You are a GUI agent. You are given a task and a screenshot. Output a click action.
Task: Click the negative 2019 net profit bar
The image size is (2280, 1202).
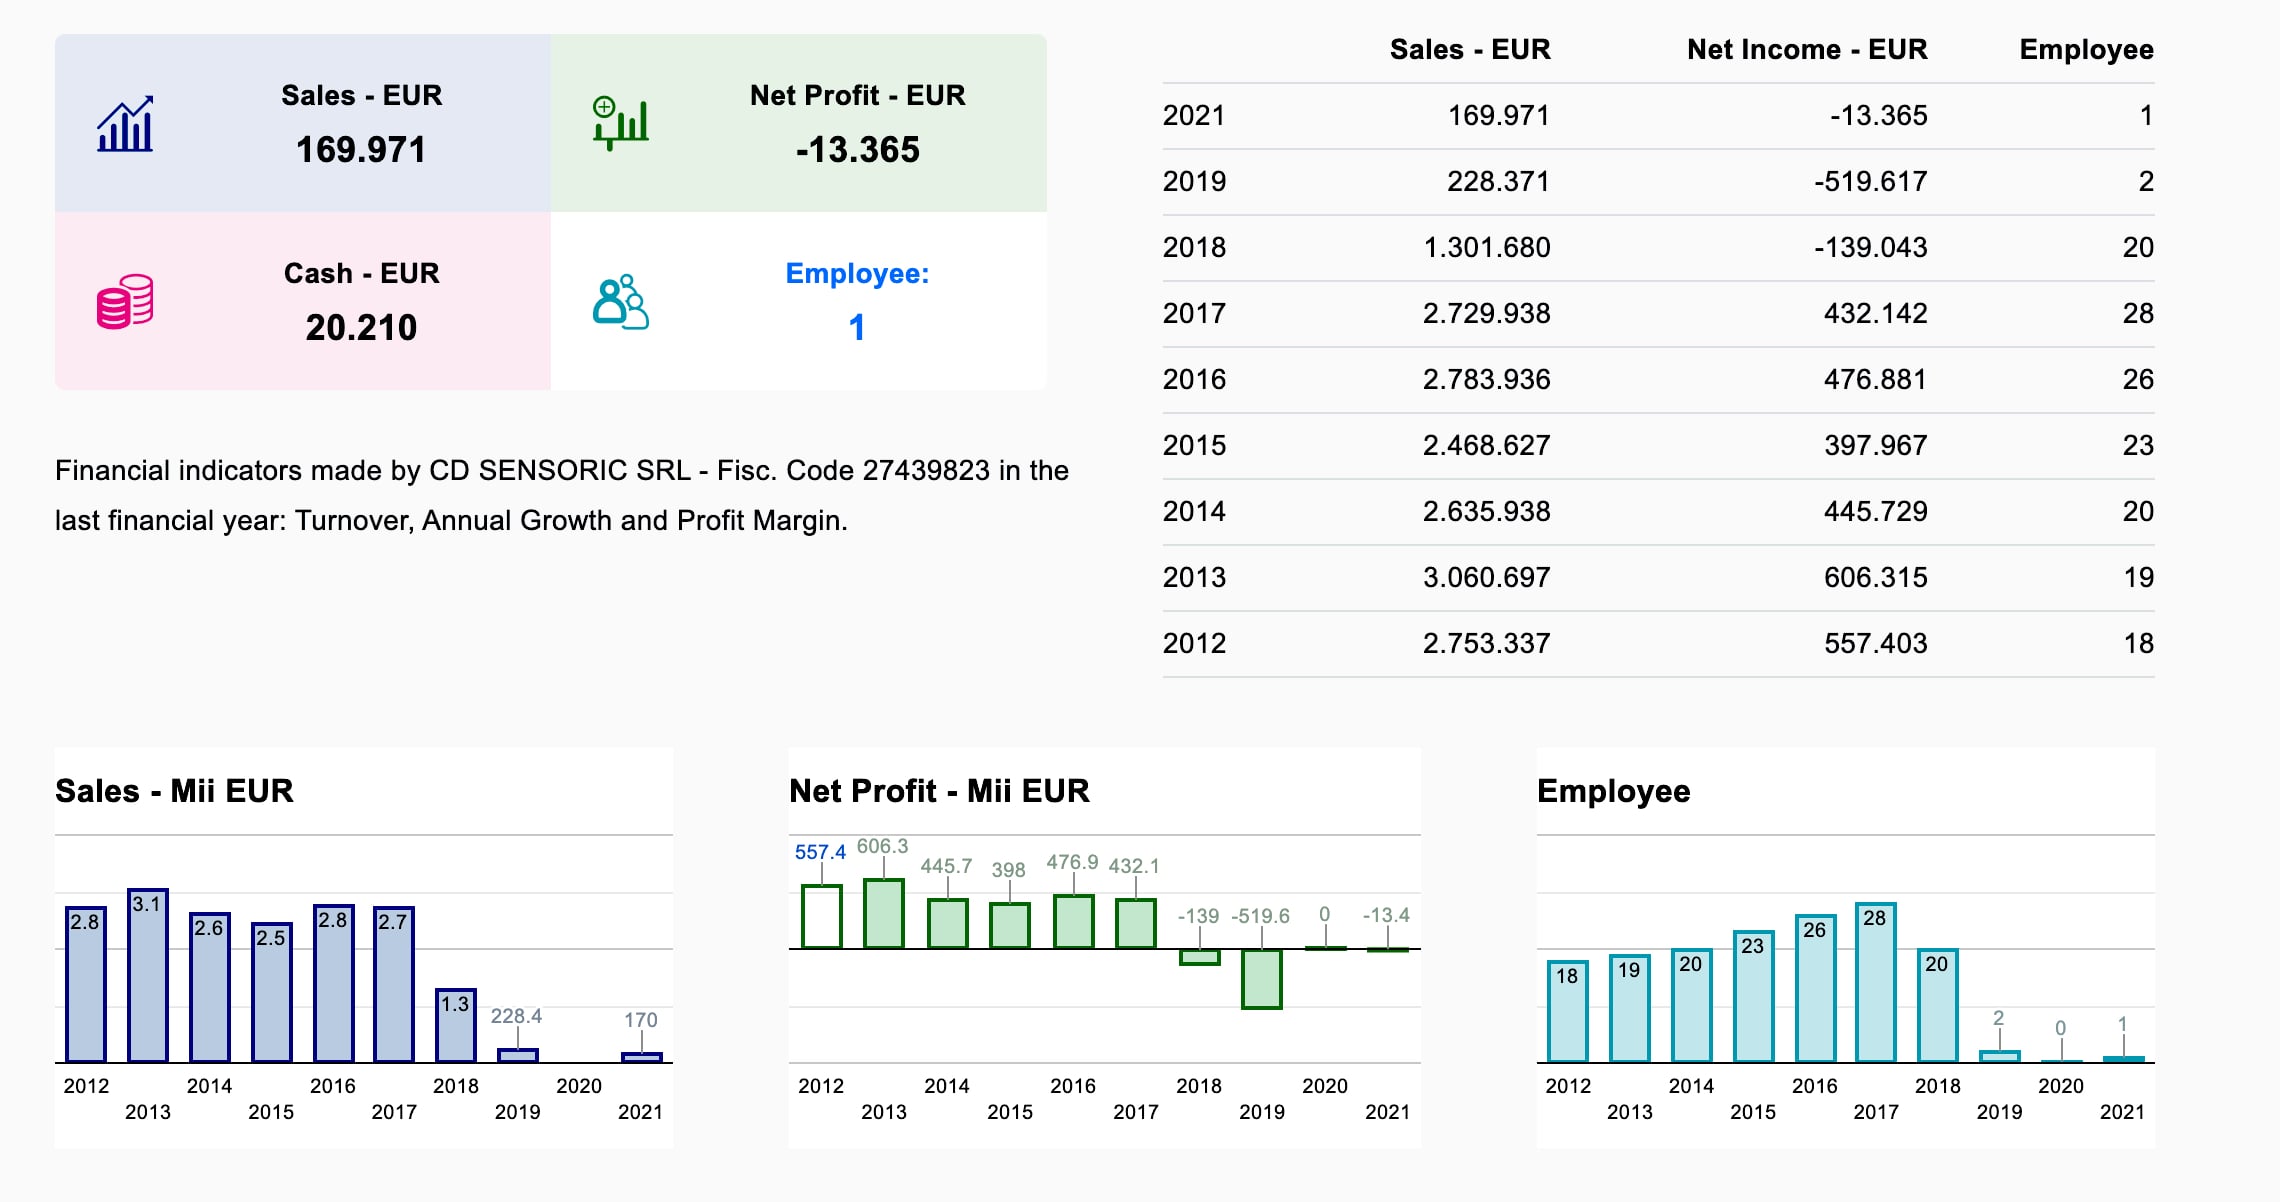(x=1262, y=979)
